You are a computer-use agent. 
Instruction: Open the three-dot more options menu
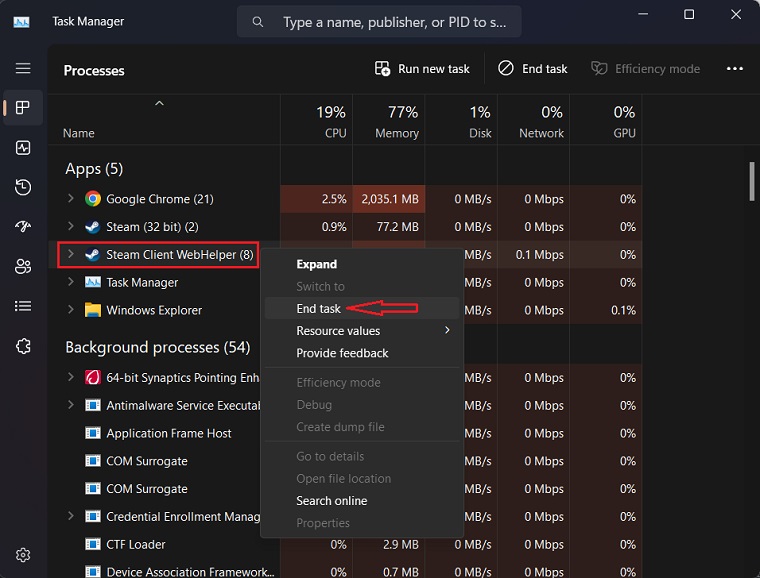point(735,69)
